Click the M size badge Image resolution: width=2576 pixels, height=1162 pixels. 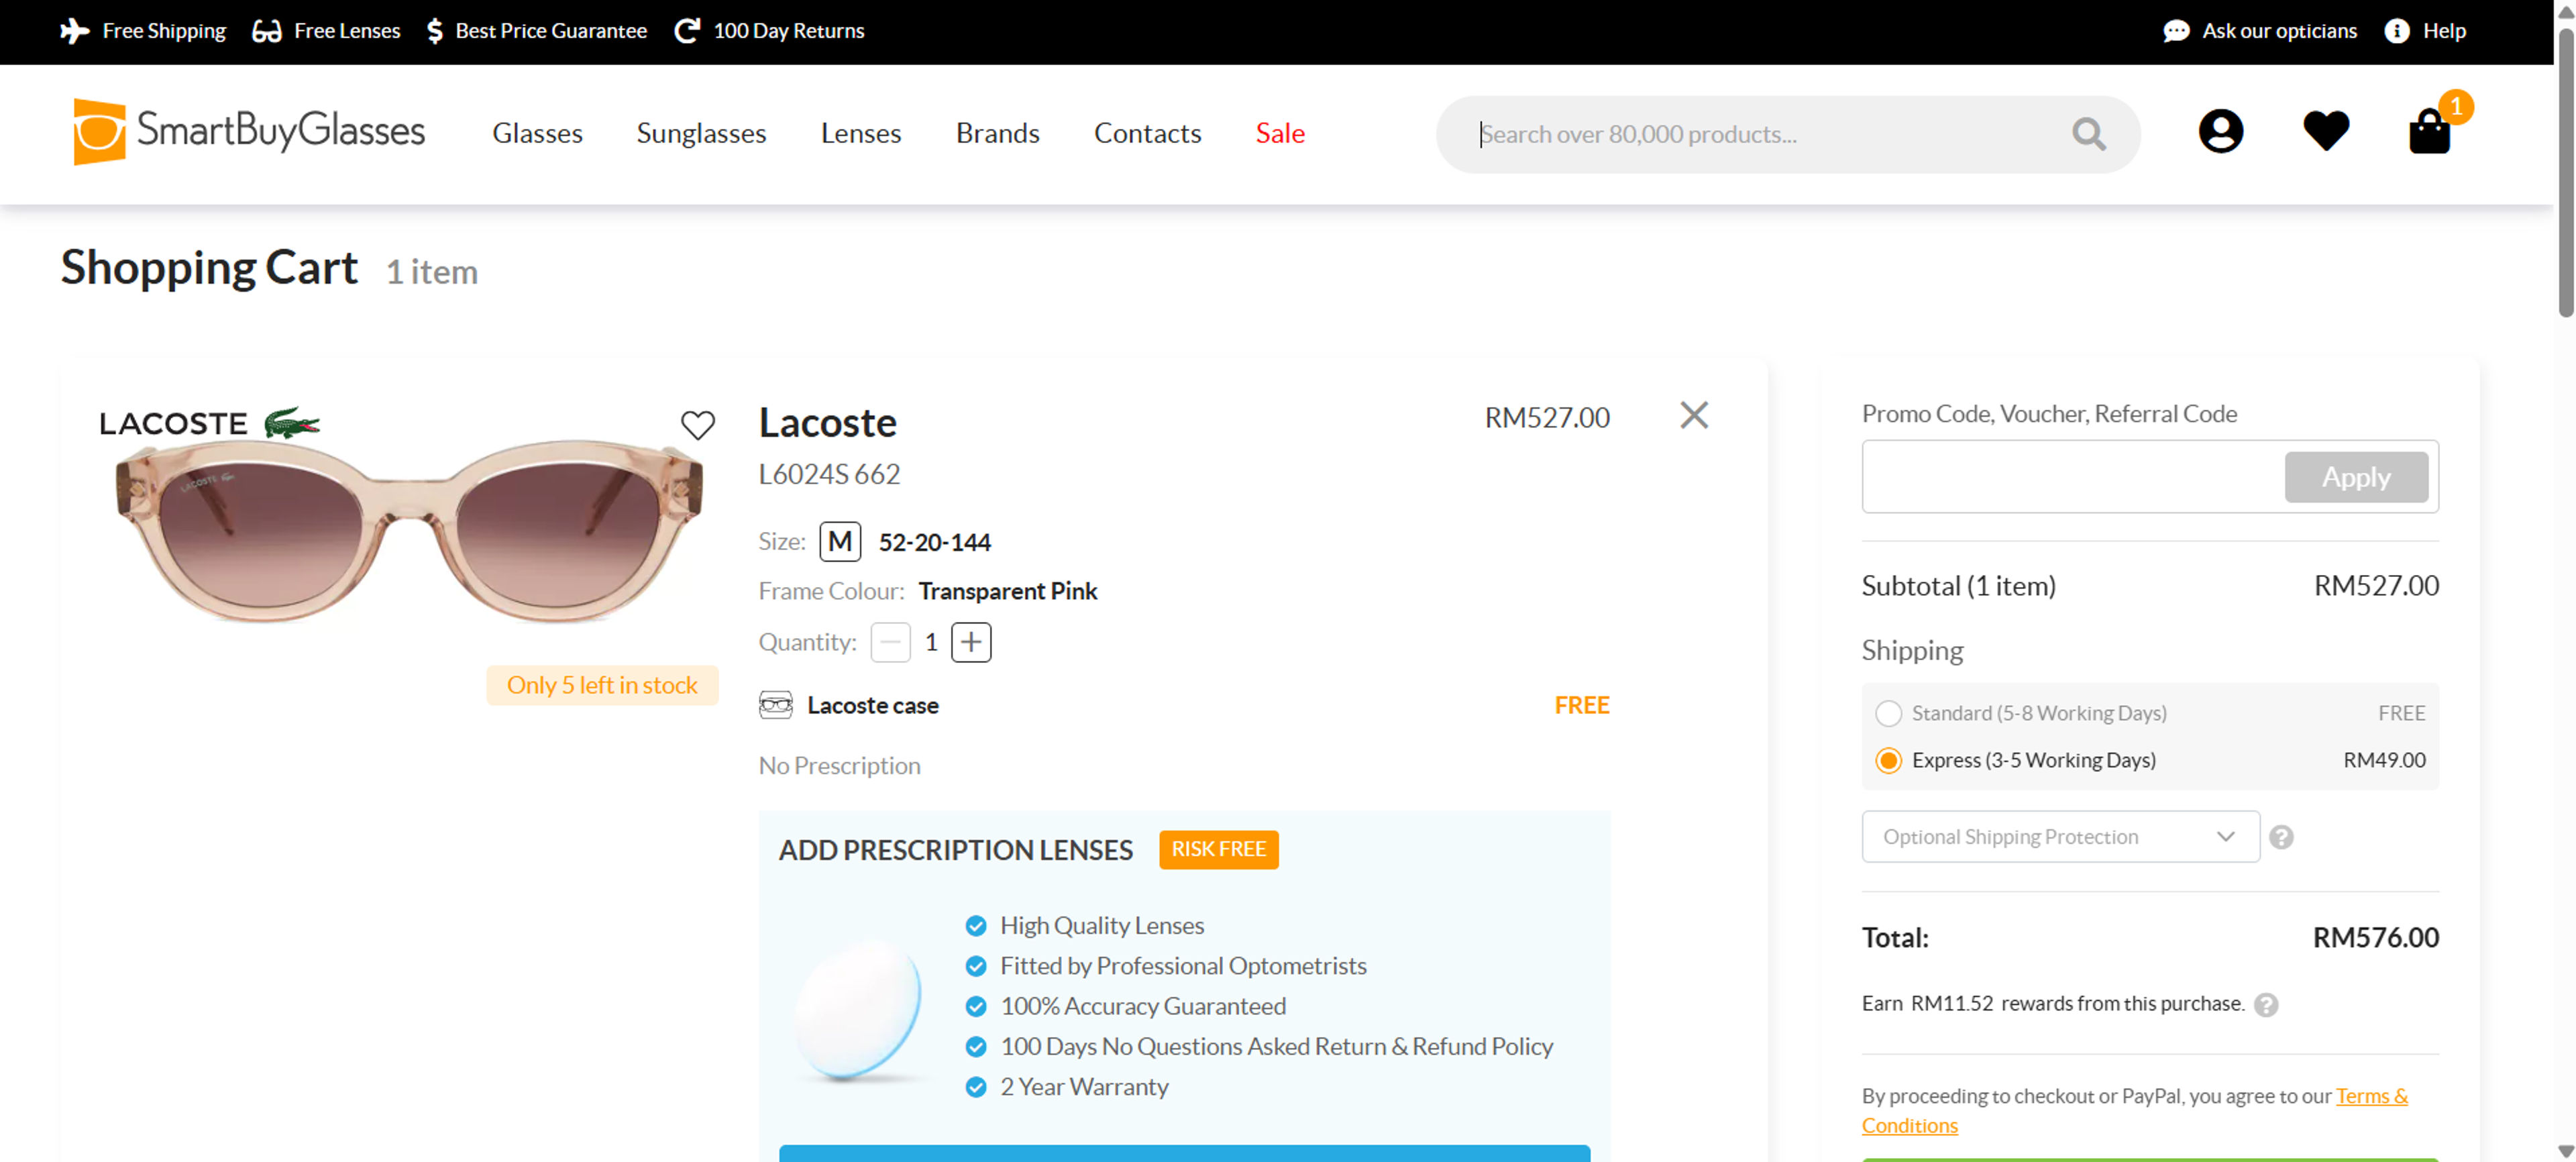pyautogui.click(x=840, y=542)
